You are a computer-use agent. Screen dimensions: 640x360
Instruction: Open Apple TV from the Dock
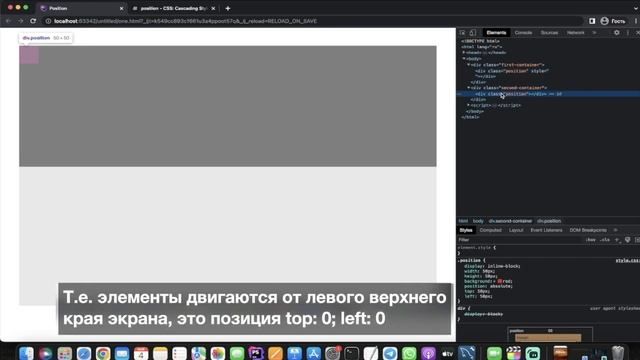[447, 353]
